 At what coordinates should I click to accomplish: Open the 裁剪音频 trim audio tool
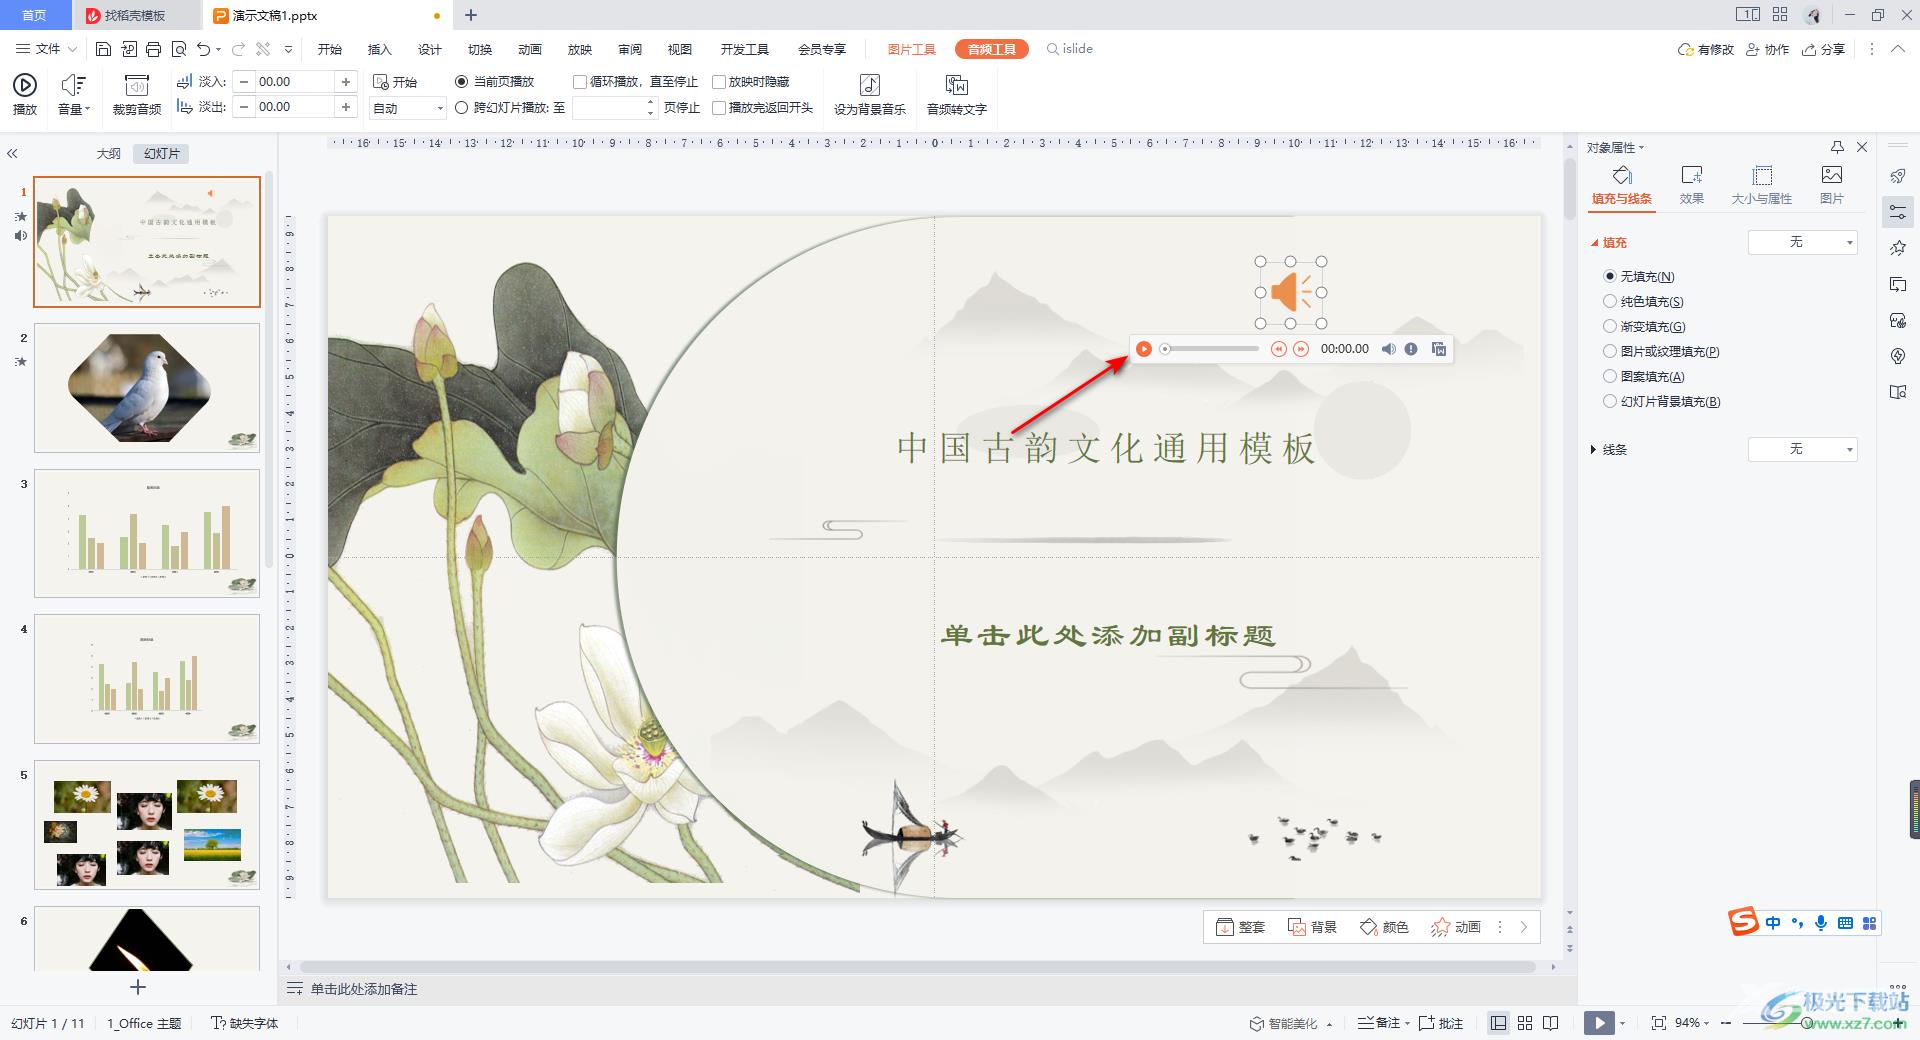point(136,95)
